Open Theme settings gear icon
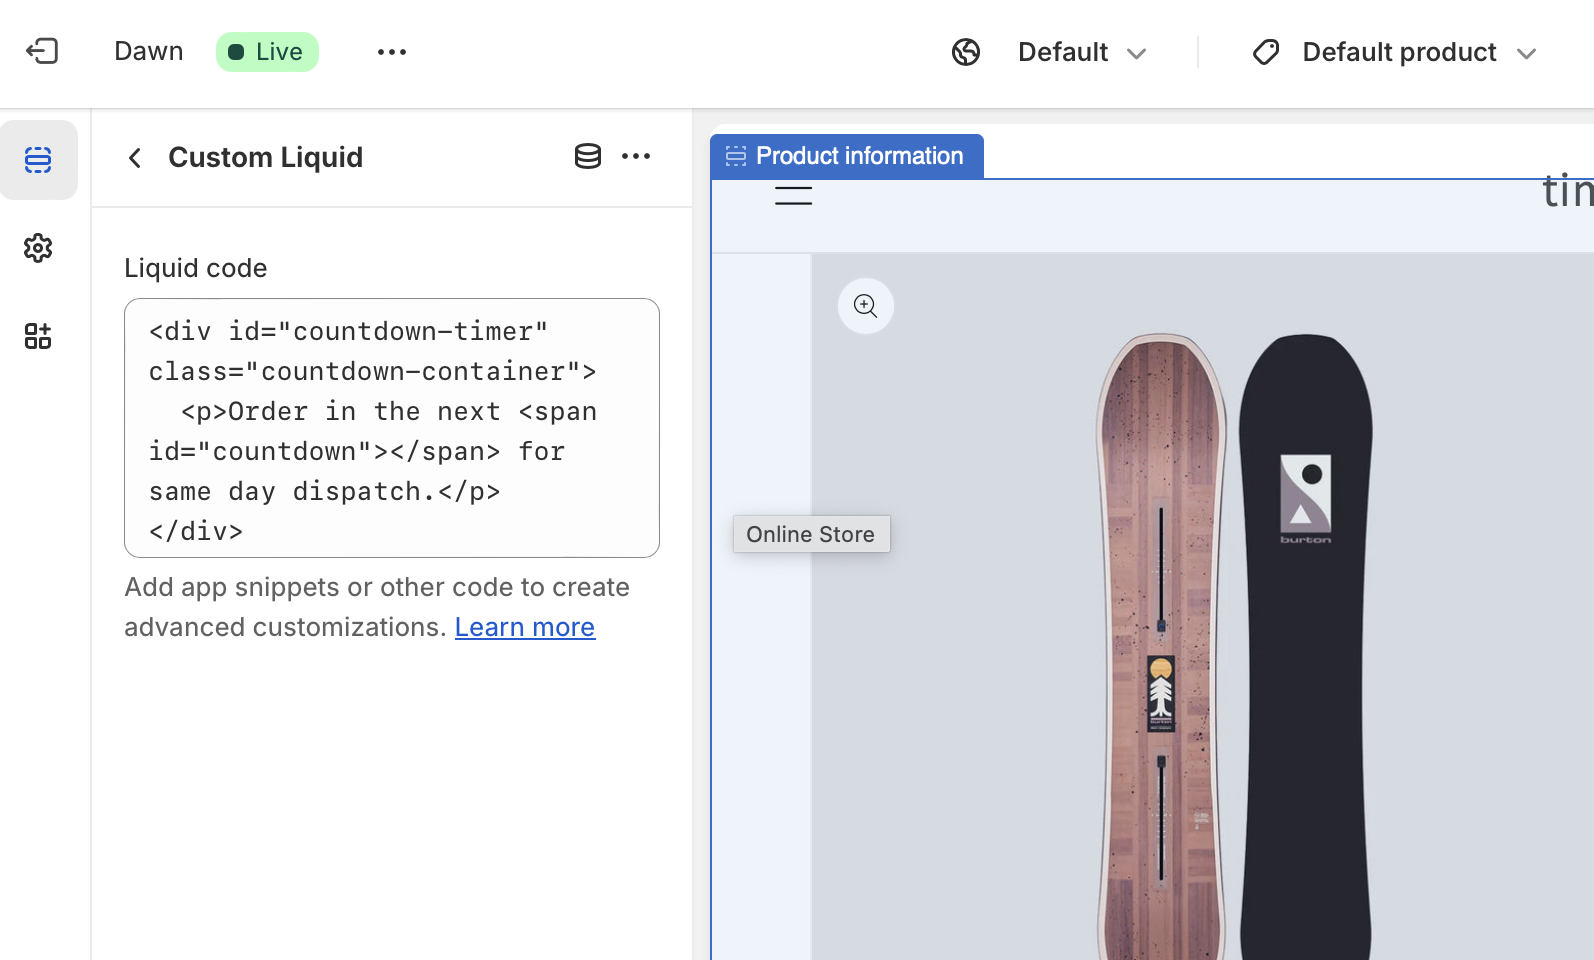Image resolution: width=1594 pixels, height=960 pixels. 38,248
